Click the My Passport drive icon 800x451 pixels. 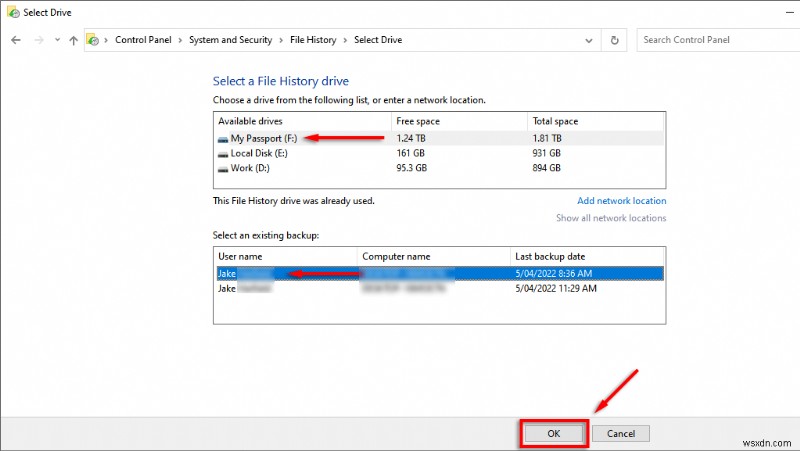(222, 139)
